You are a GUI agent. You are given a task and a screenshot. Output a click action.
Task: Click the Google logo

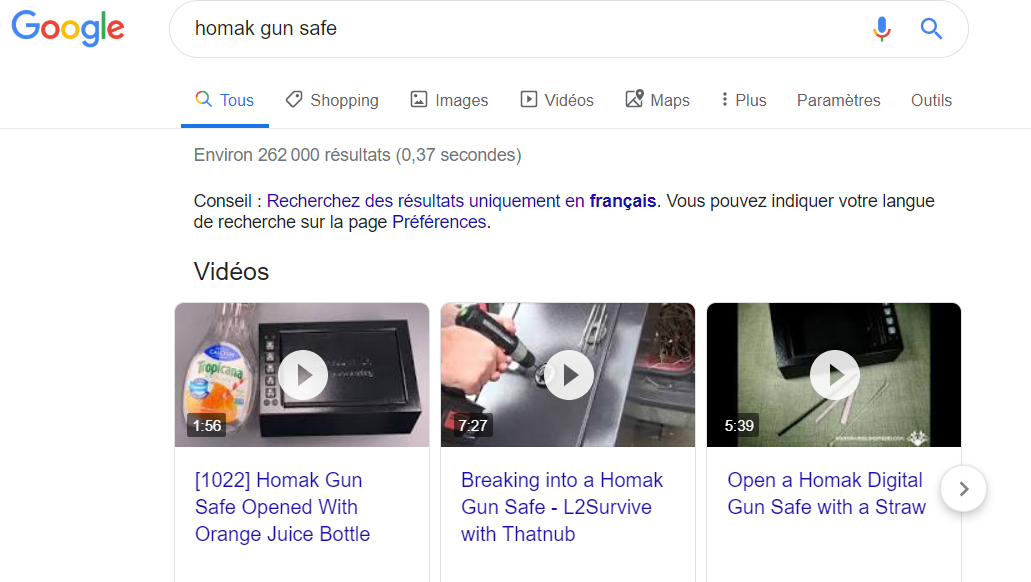[68, 28]
